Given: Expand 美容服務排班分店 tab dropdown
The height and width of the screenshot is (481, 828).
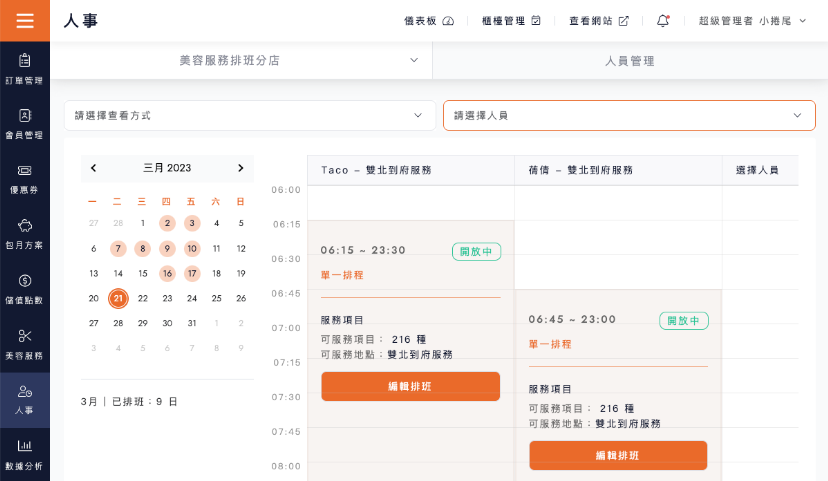Looking at the screenshot, I should 241,60.
